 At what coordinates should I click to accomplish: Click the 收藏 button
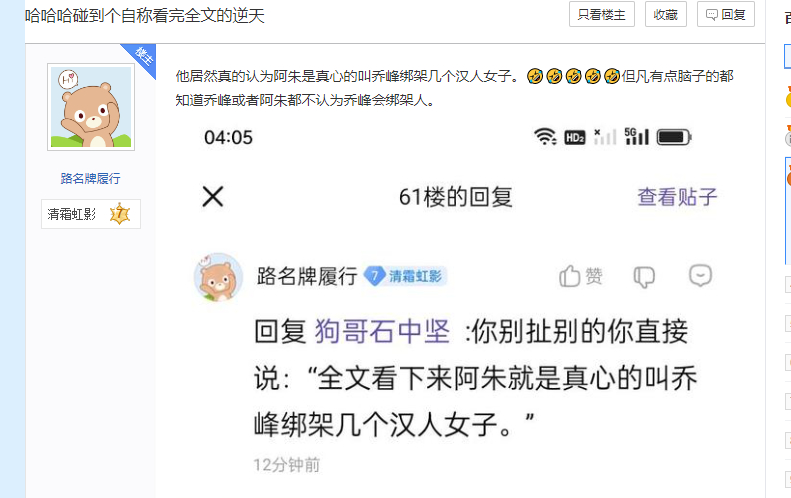pos(665,15)
